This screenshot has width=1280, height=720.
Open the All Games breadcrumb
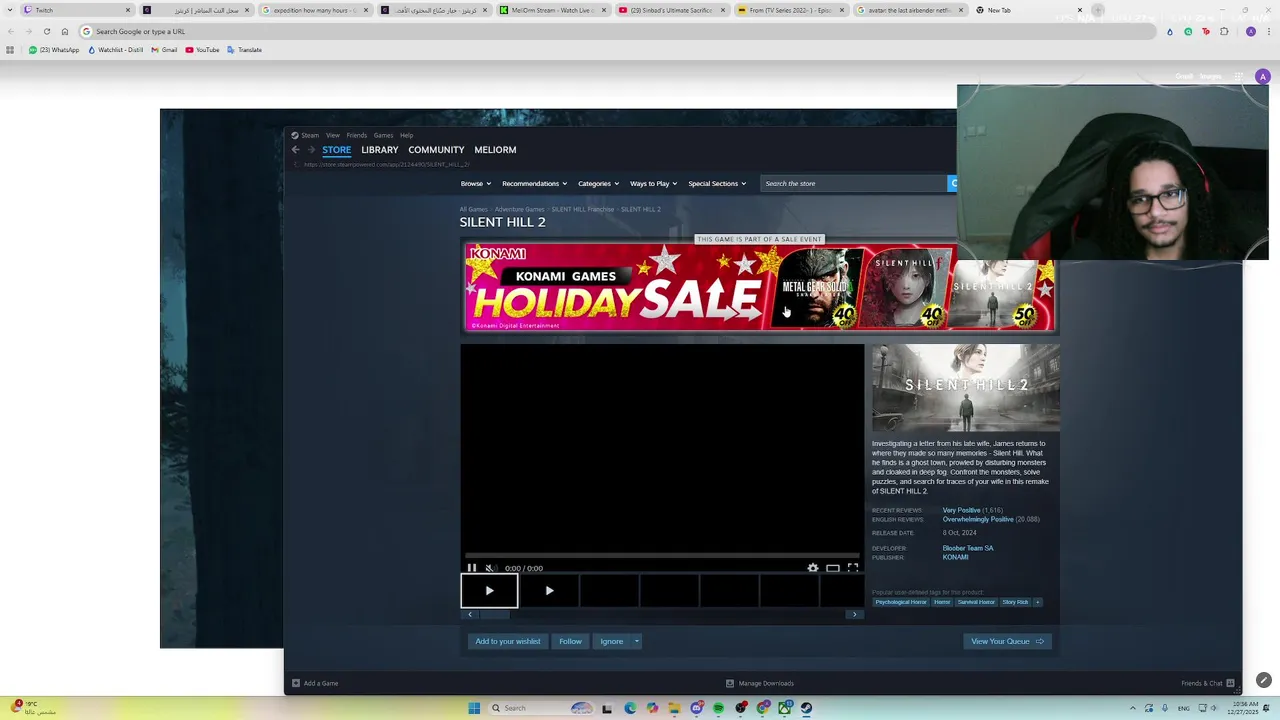click(473, 209)
